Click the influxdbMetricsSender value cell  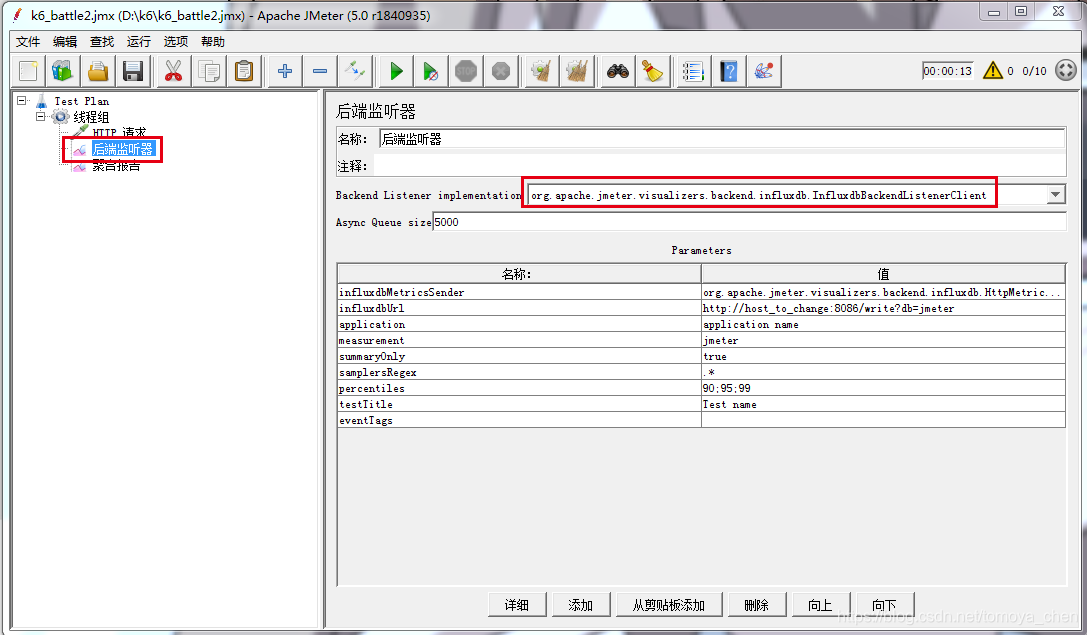pyautogui.click(x=883, y=293)
